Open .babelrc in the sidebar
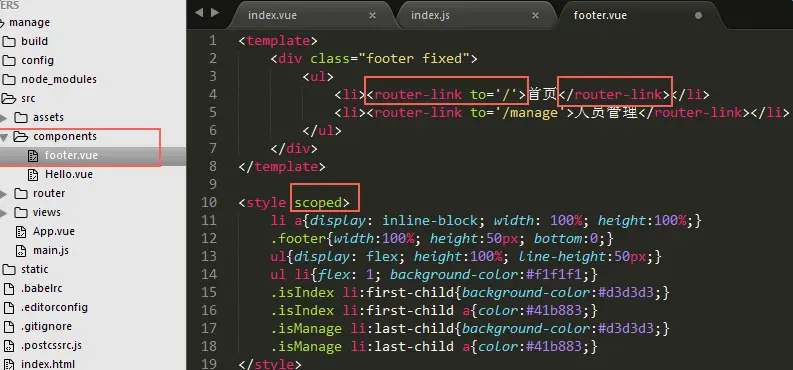The width and height of the screenshot is (793, 370). pos(41,289)
